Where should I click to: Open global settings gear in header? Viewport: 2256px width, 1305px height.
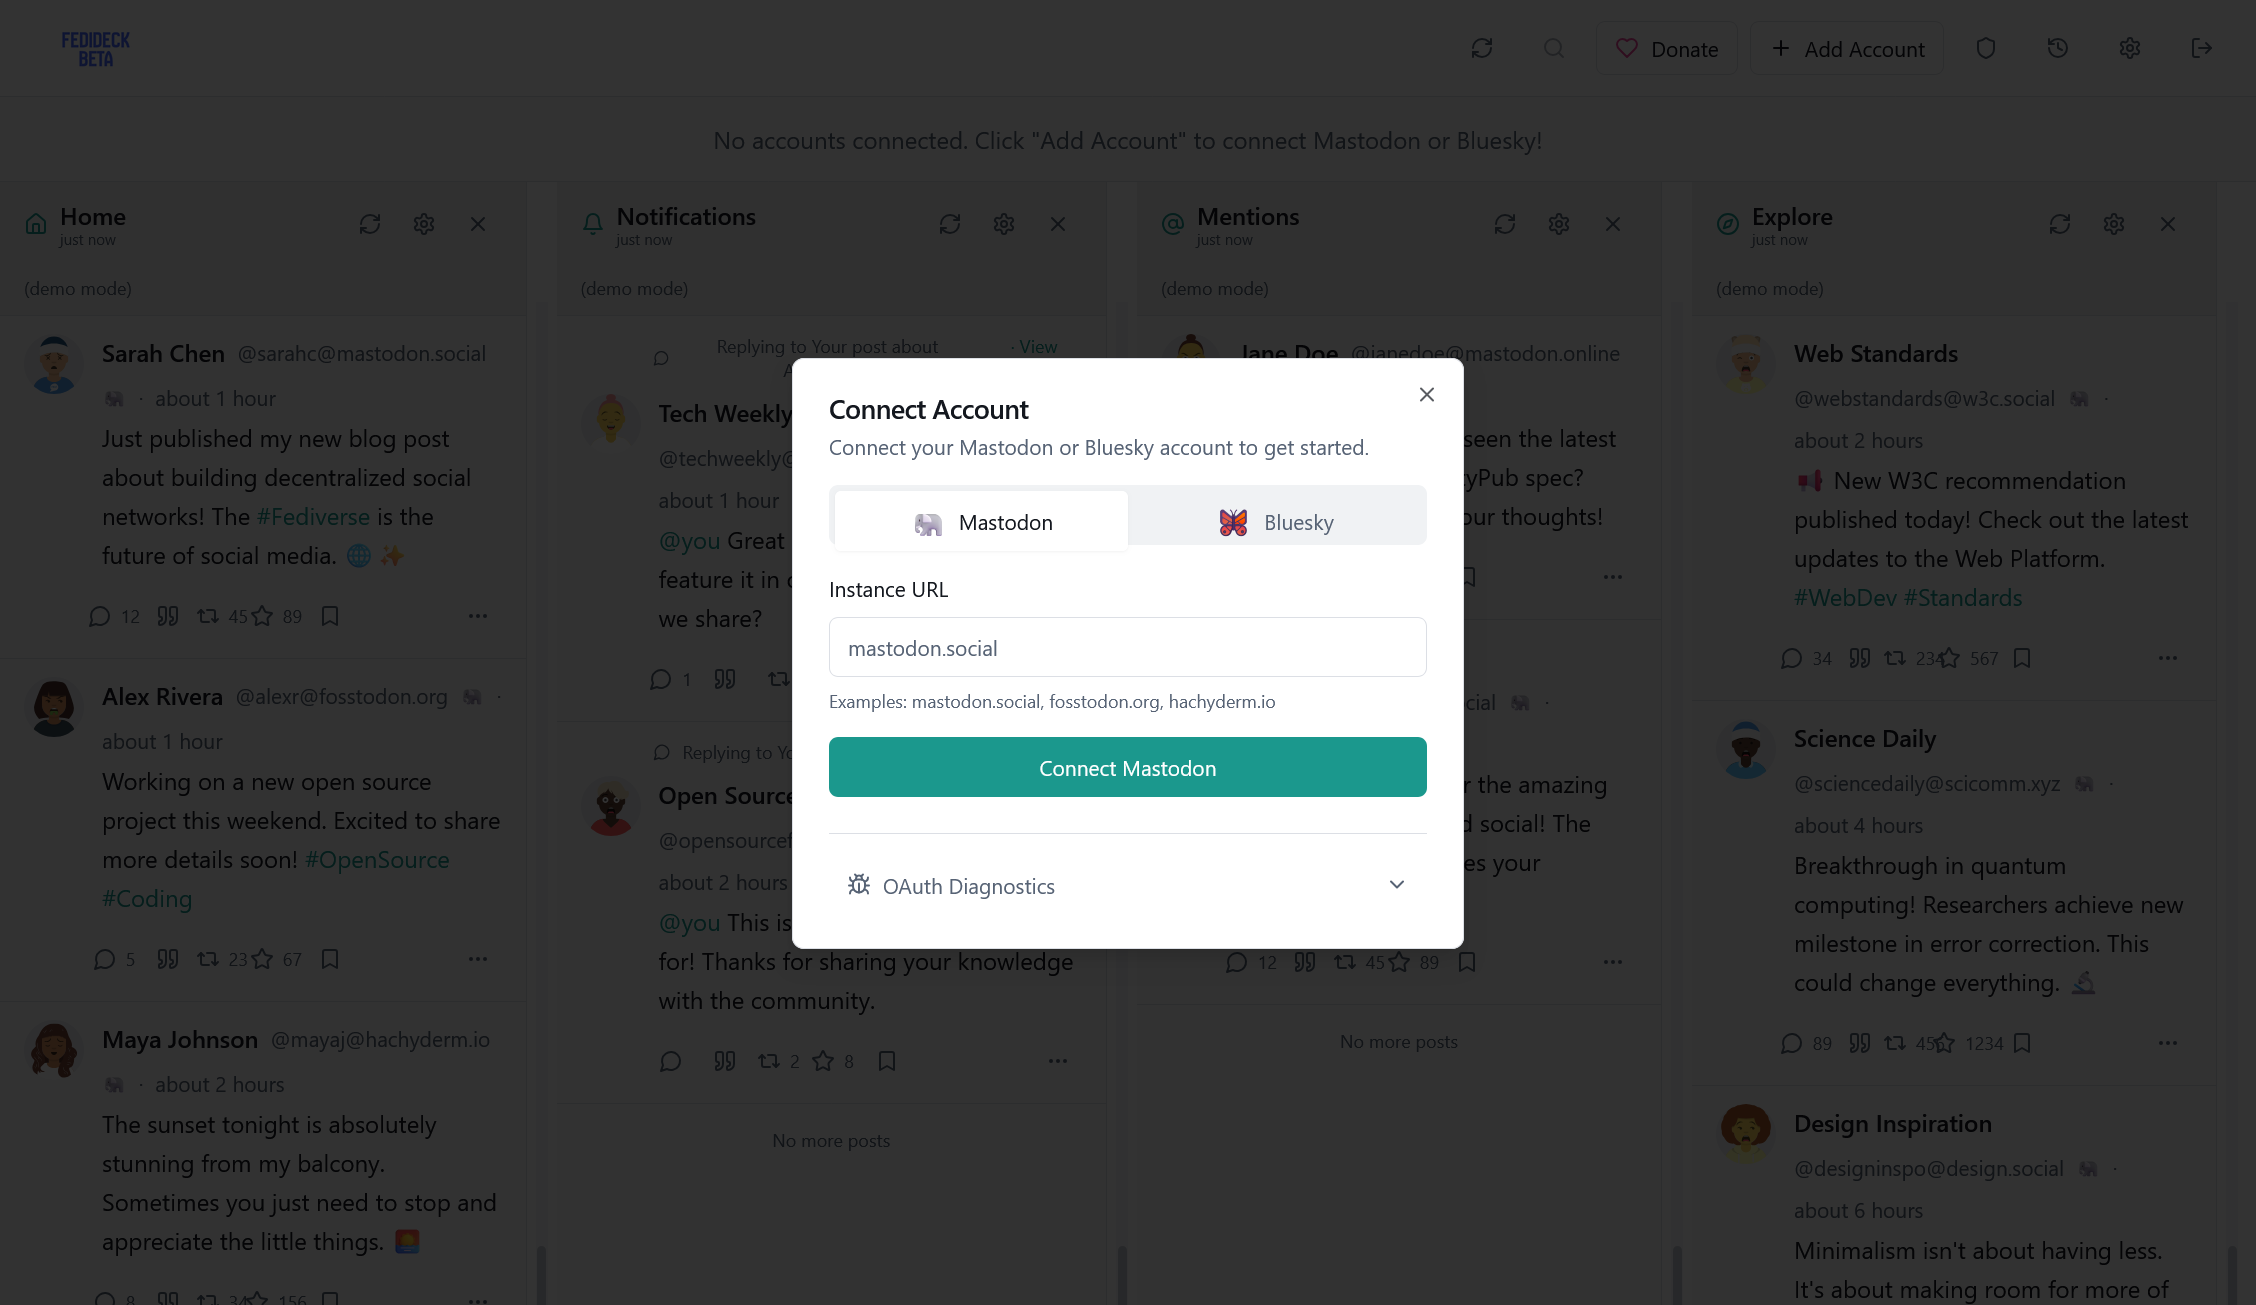2130,48
